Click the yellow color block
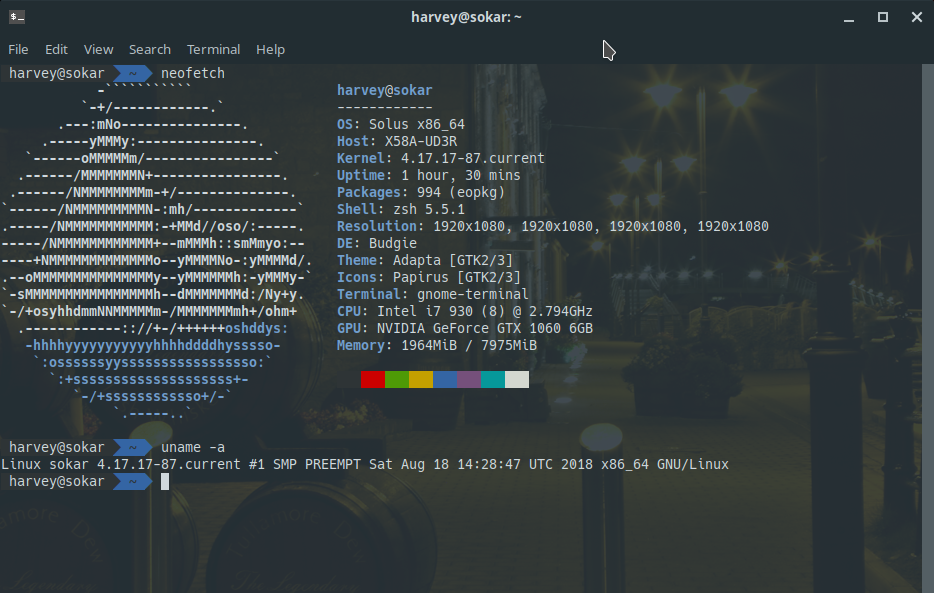The image size is (934, 593). (x=421, y=379)
